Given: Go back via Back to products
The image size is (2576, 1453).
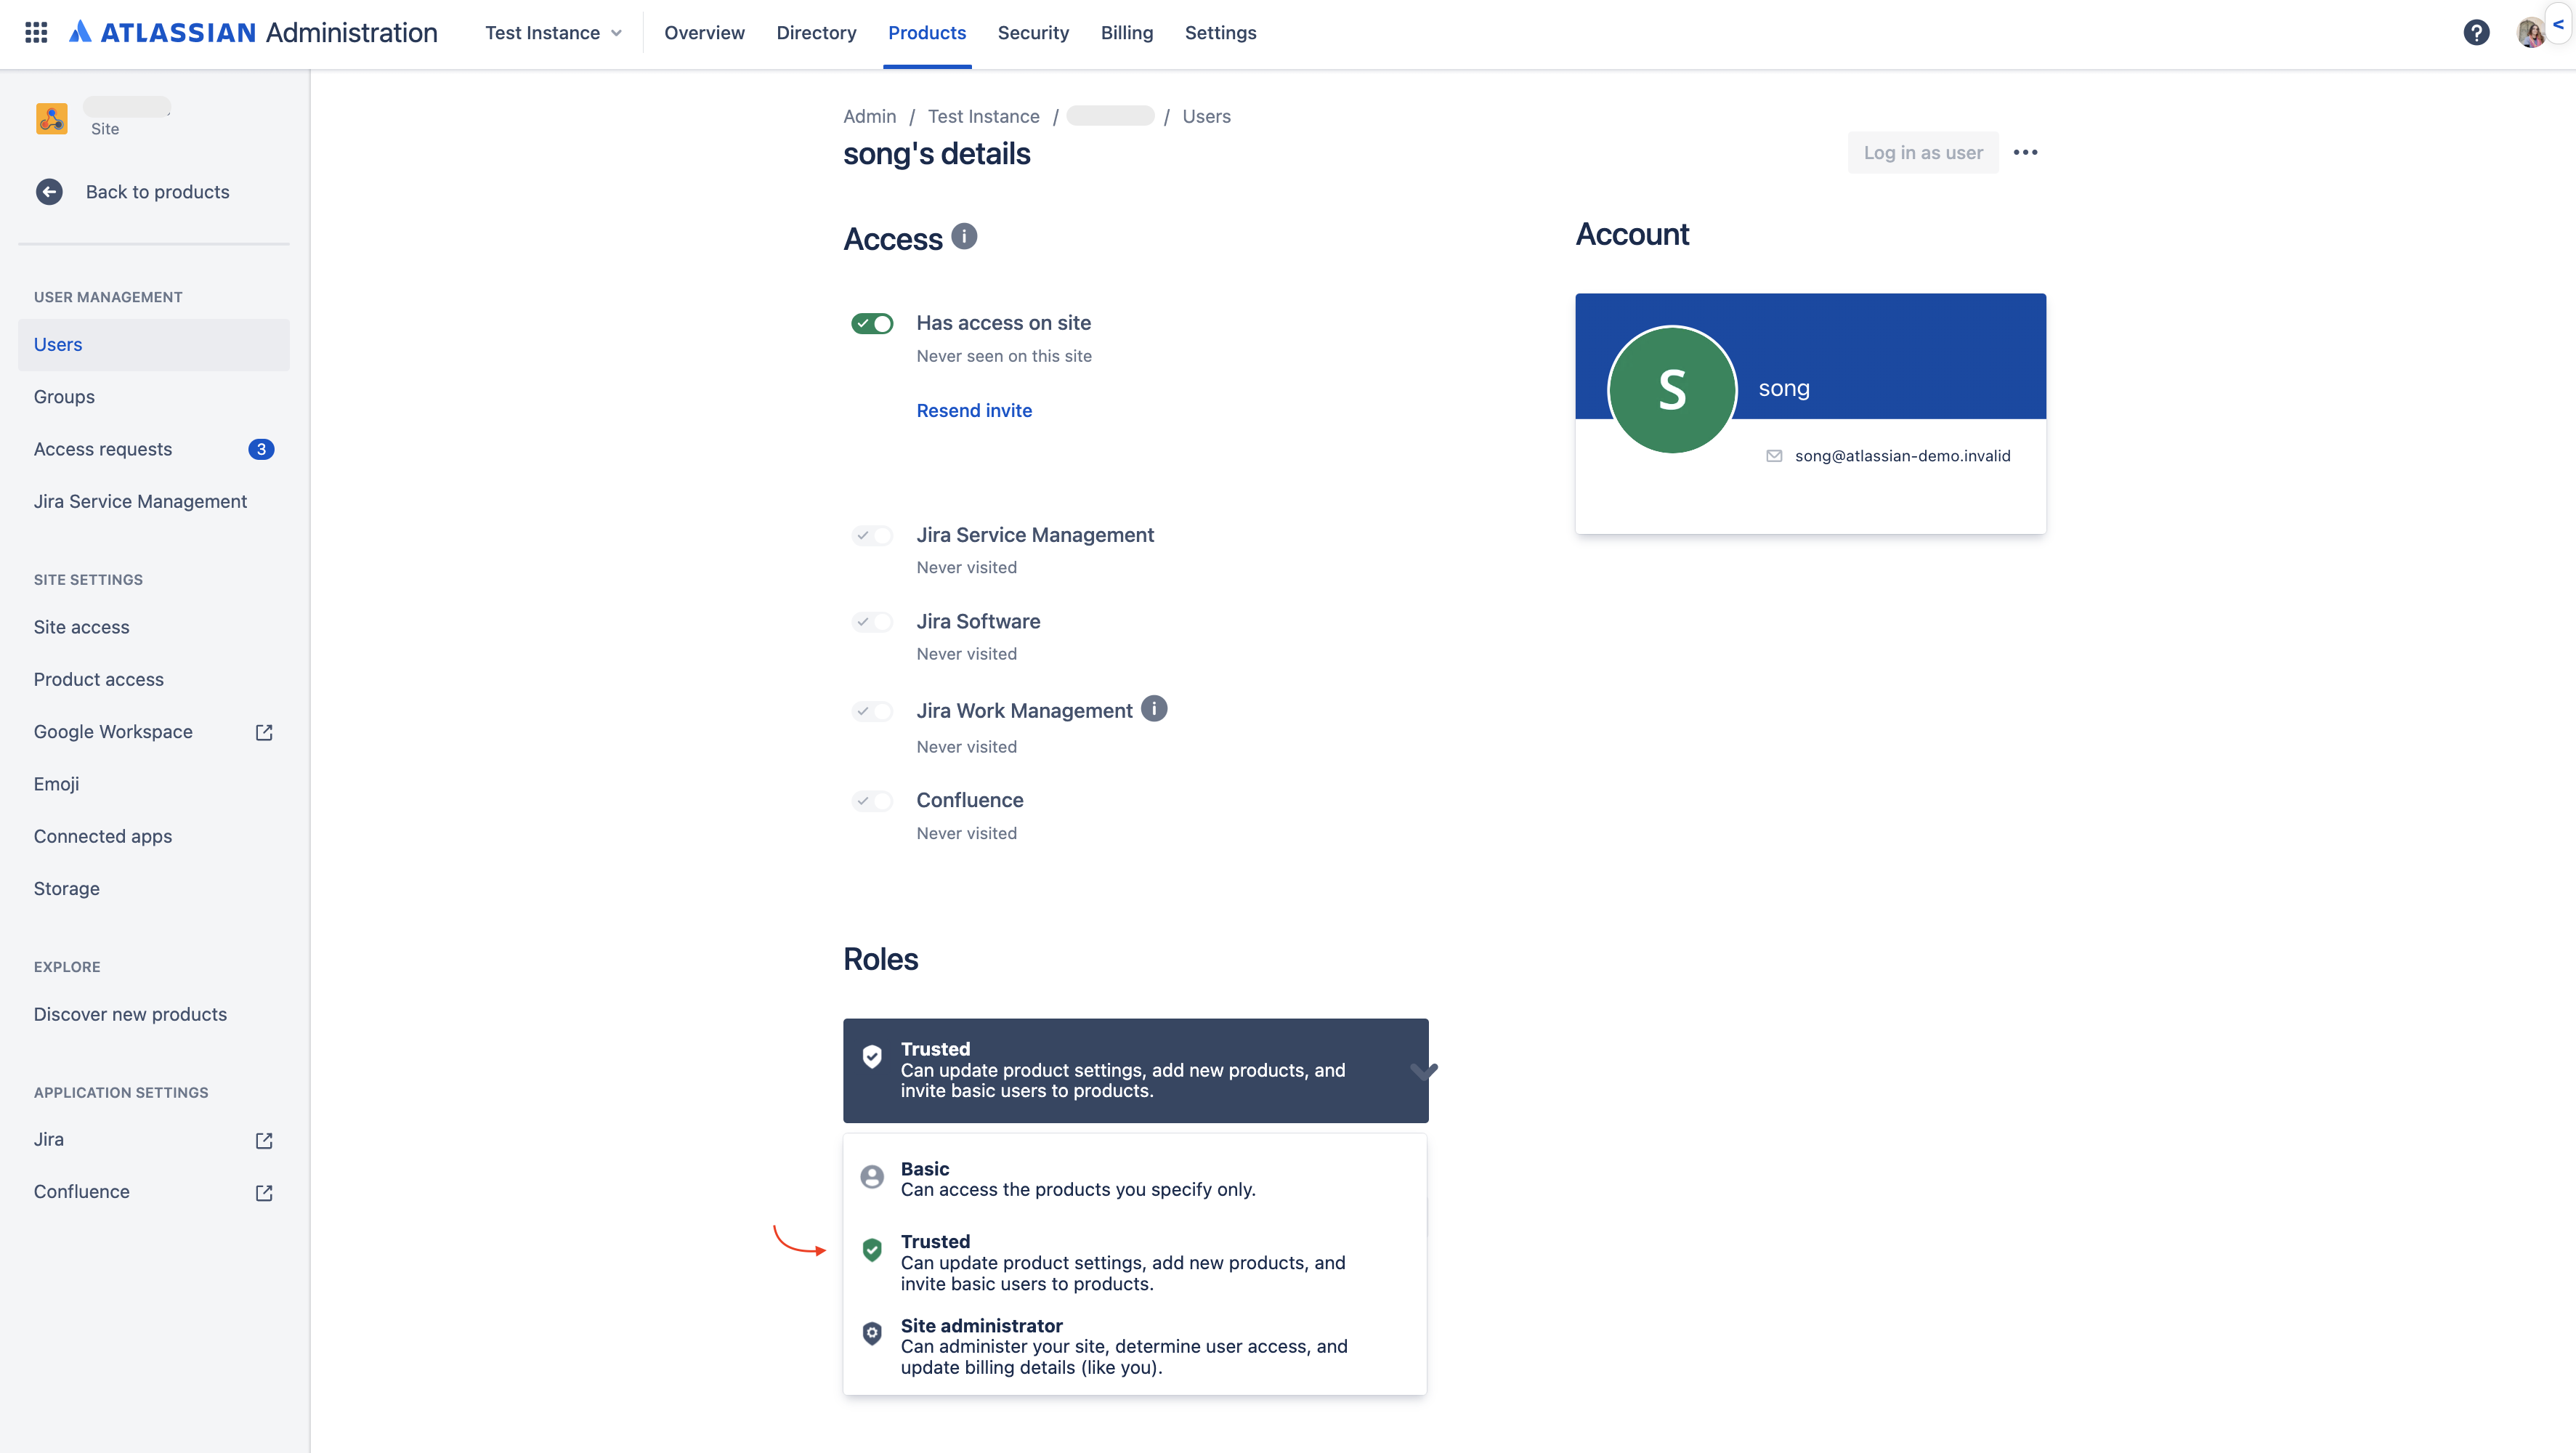Looking at the screenshot, I should point(157,192).
